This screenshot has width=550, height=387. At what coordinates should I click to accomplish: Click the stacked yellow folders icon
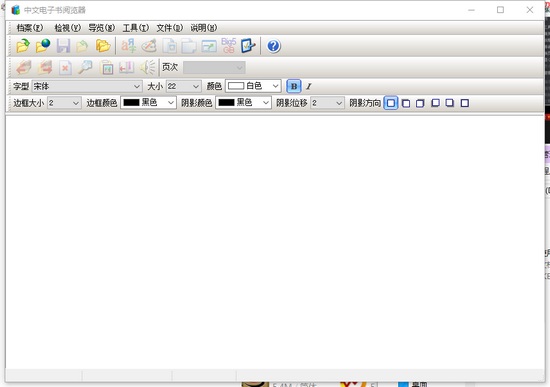(x=103, y=46)
